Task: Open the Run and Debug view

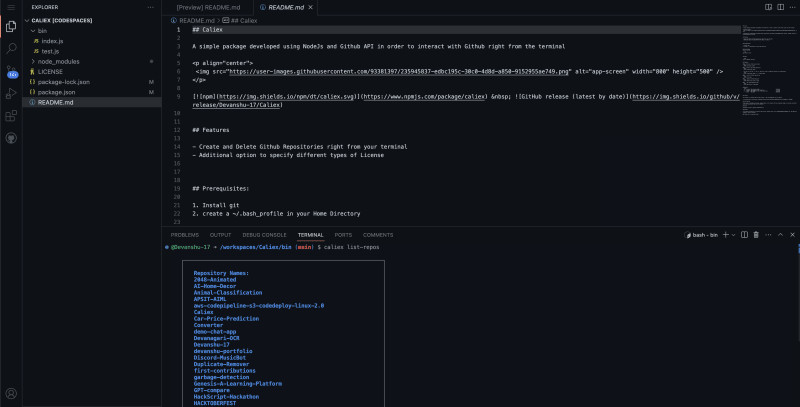Action: pyautogui.click(x=11, y=94)
